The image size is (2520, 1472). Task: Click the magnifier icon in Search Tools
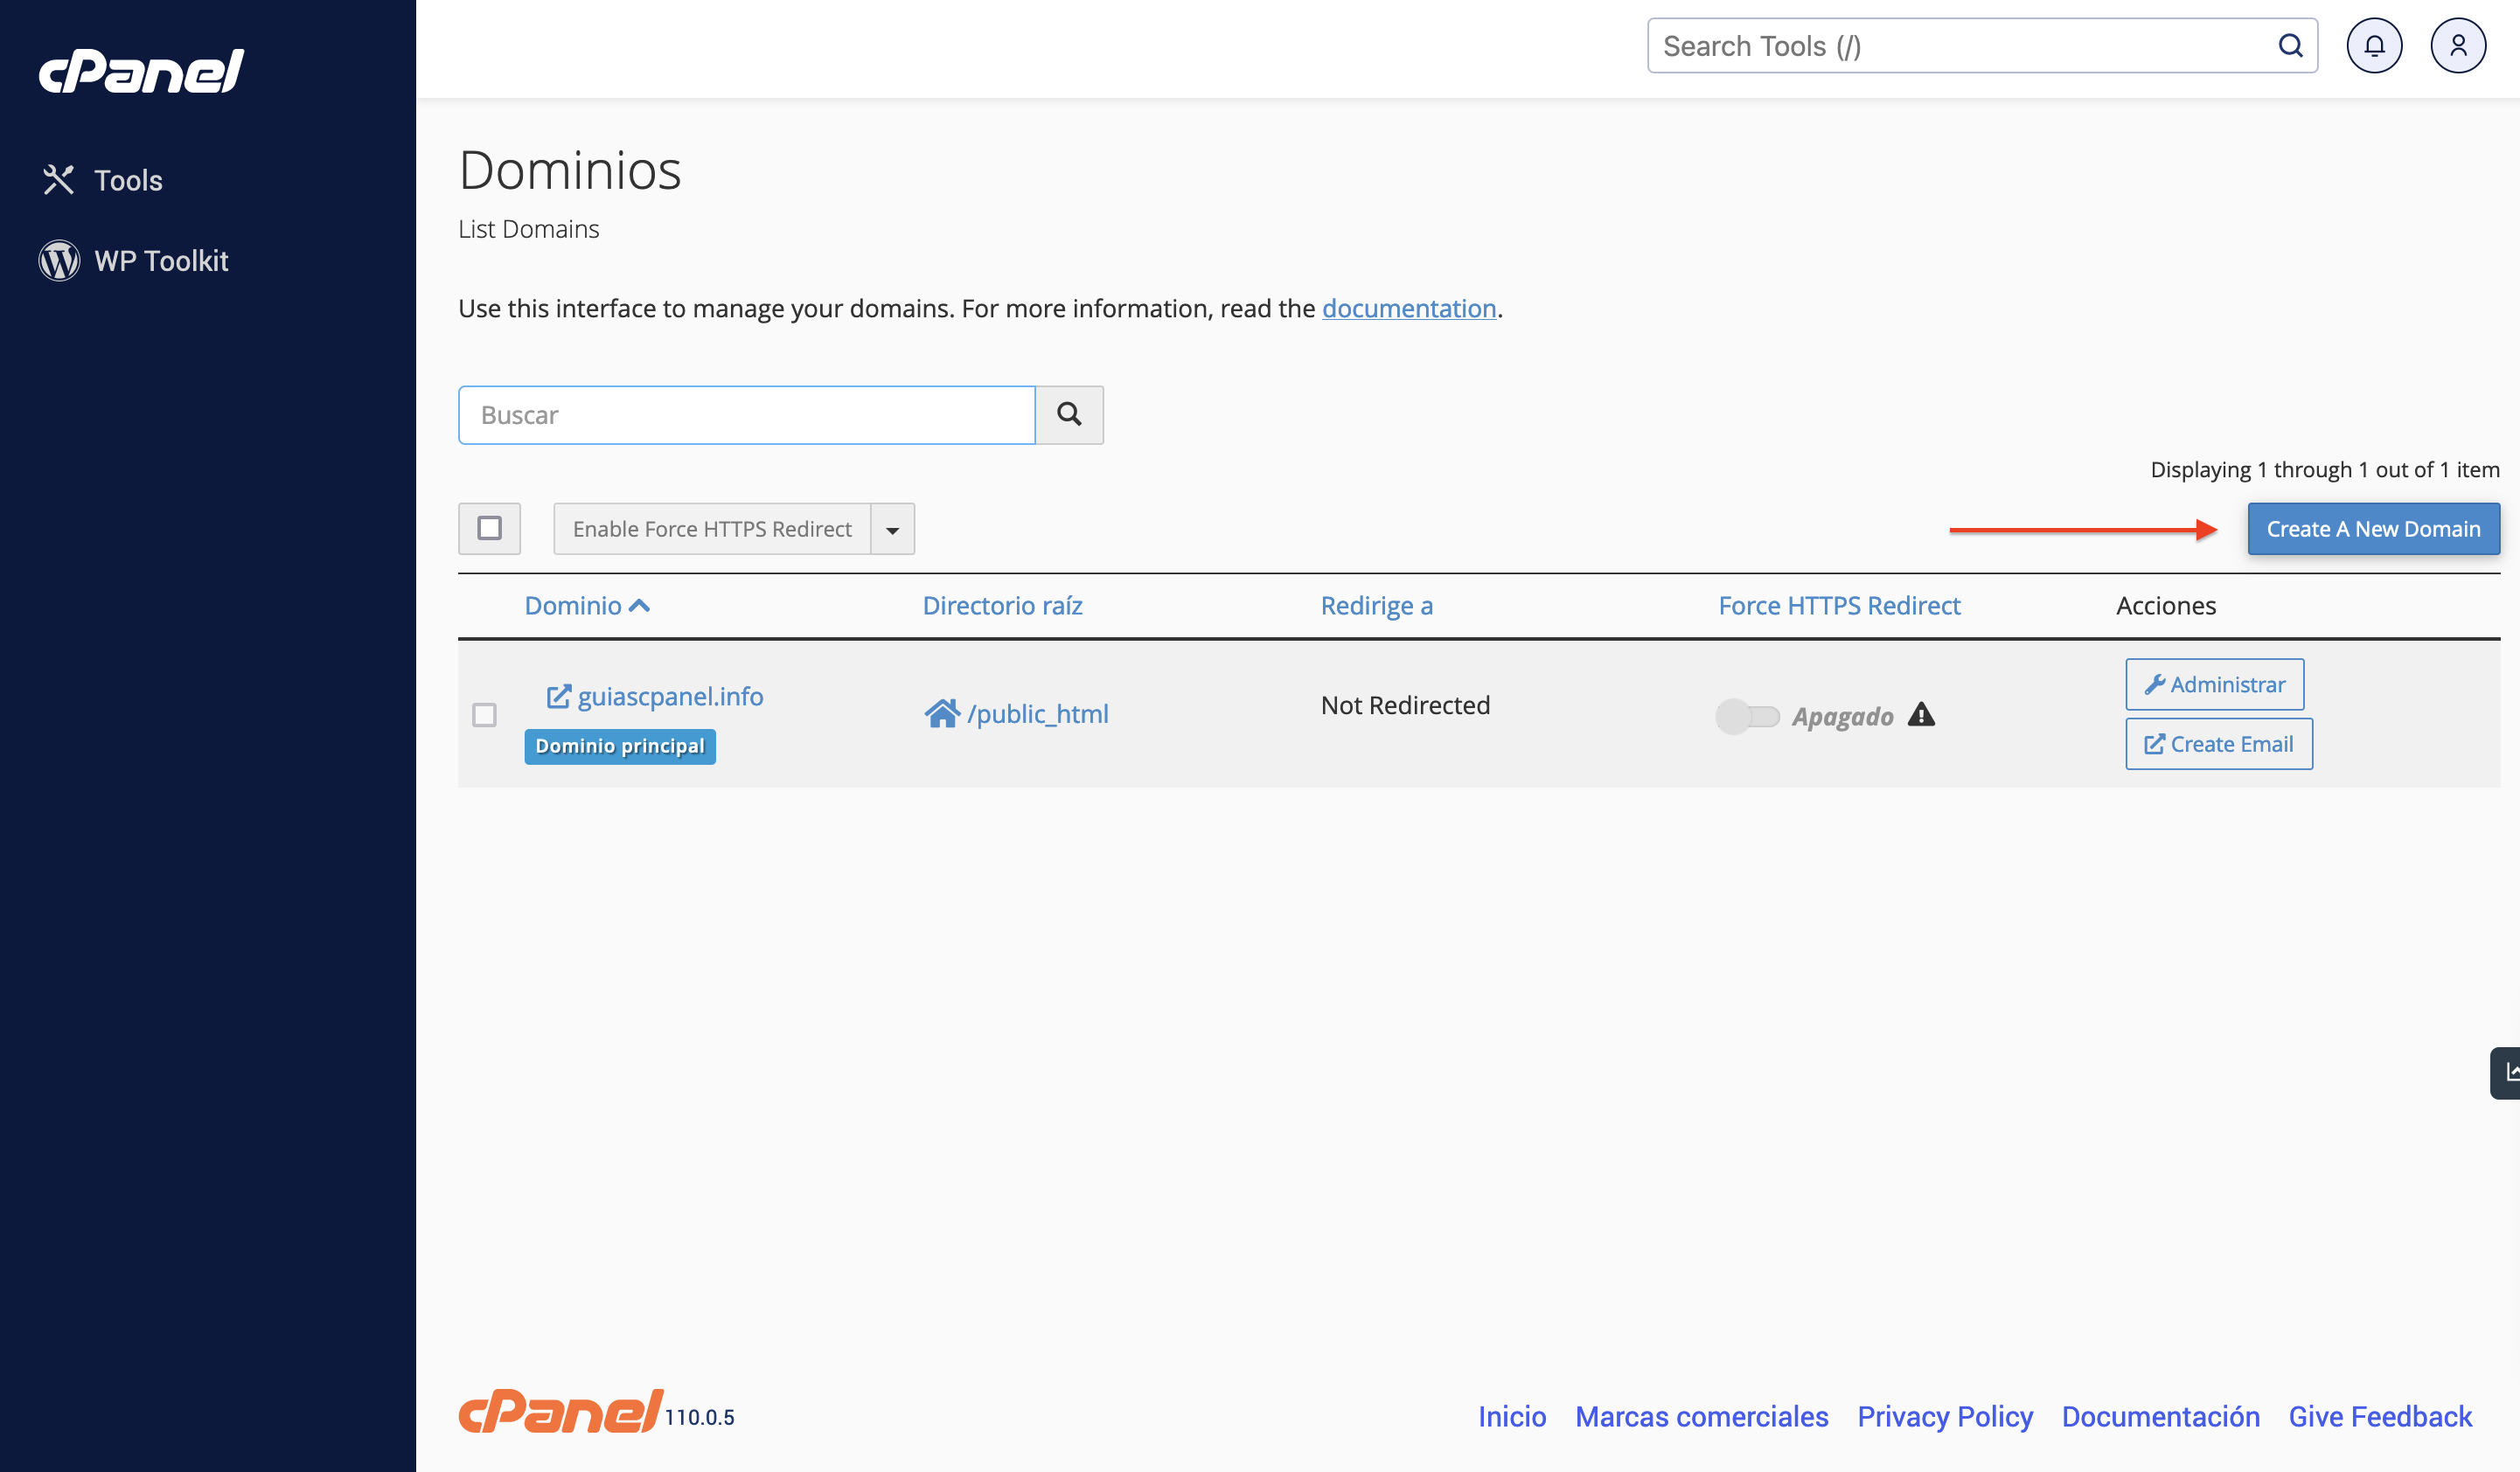tap(2290, 46)
